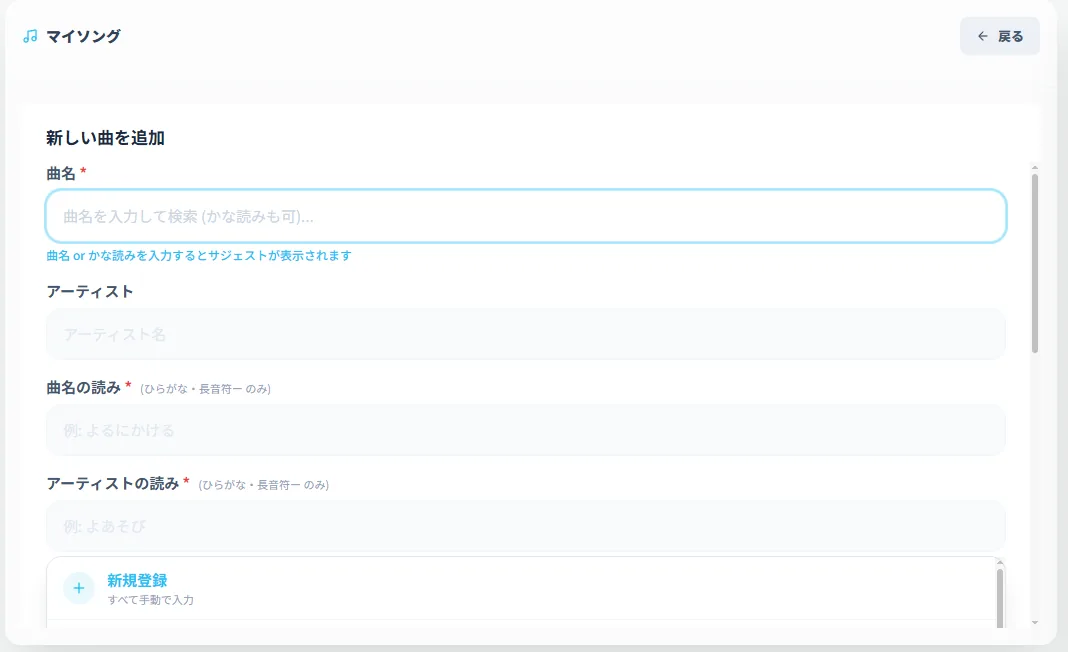Click the マイソング music note icon
Screen dimensions: 1068x652
(x=30, y=36)
